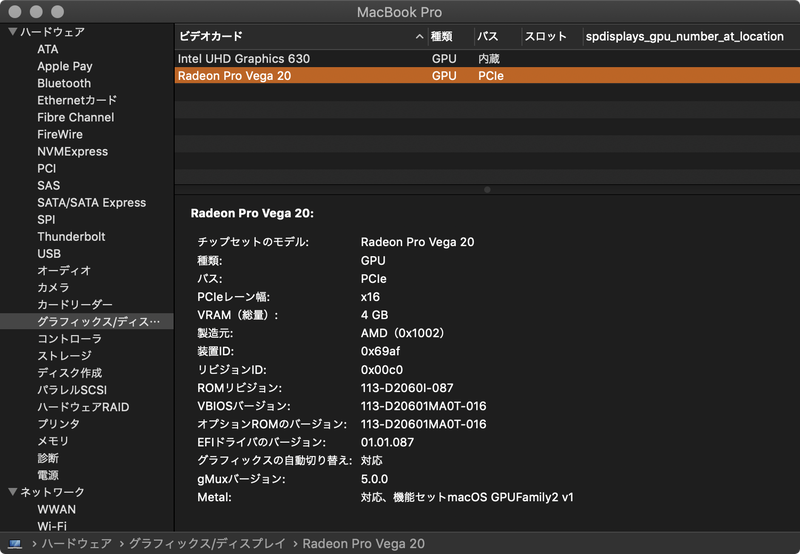The height and width of the screenshot is (554, 800).
Task: Open the Thunderbolt item
Action: point(71,237)
